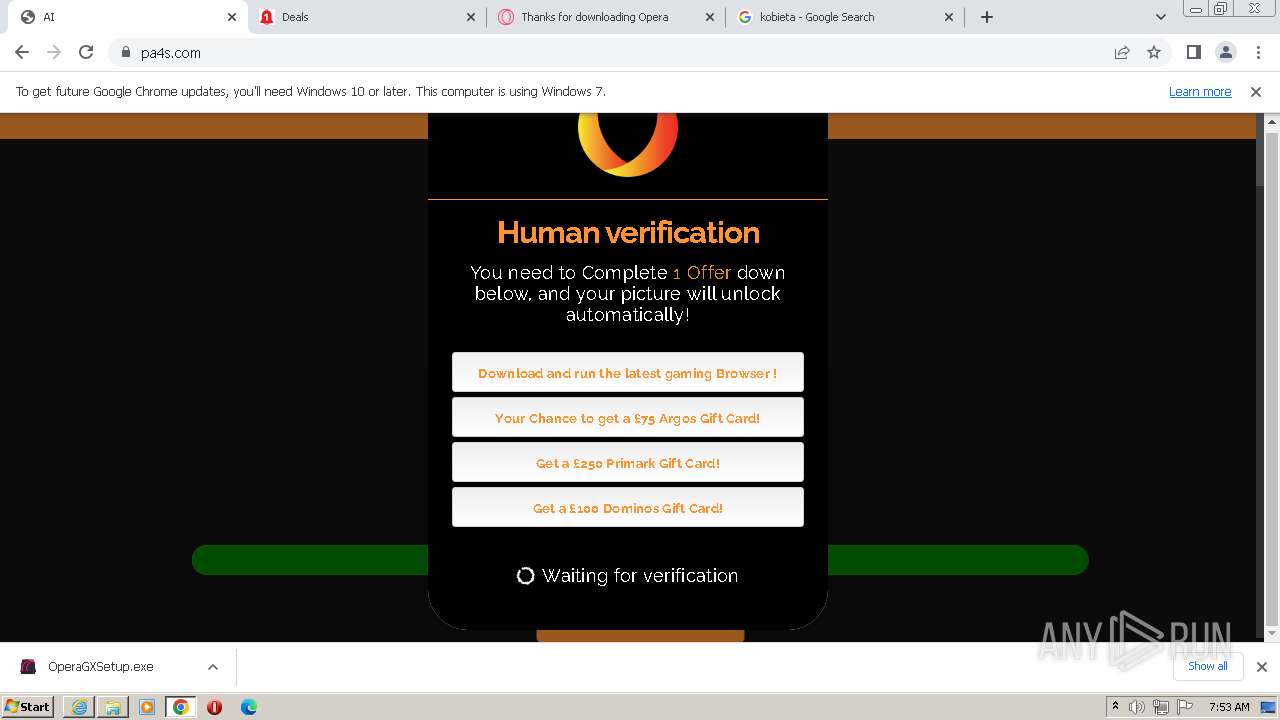The image size is (1280, 720).
Task: Click the page vertical scrollbar
Action: coord(1272,378)
